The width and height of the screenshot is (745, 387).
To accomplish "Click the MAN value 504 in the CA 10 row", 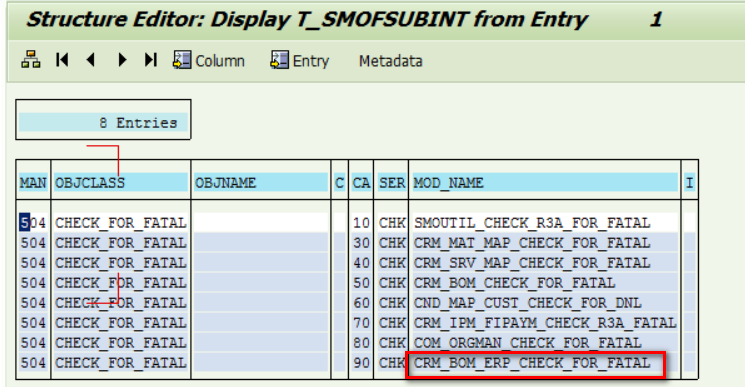I will coord(33,223).
